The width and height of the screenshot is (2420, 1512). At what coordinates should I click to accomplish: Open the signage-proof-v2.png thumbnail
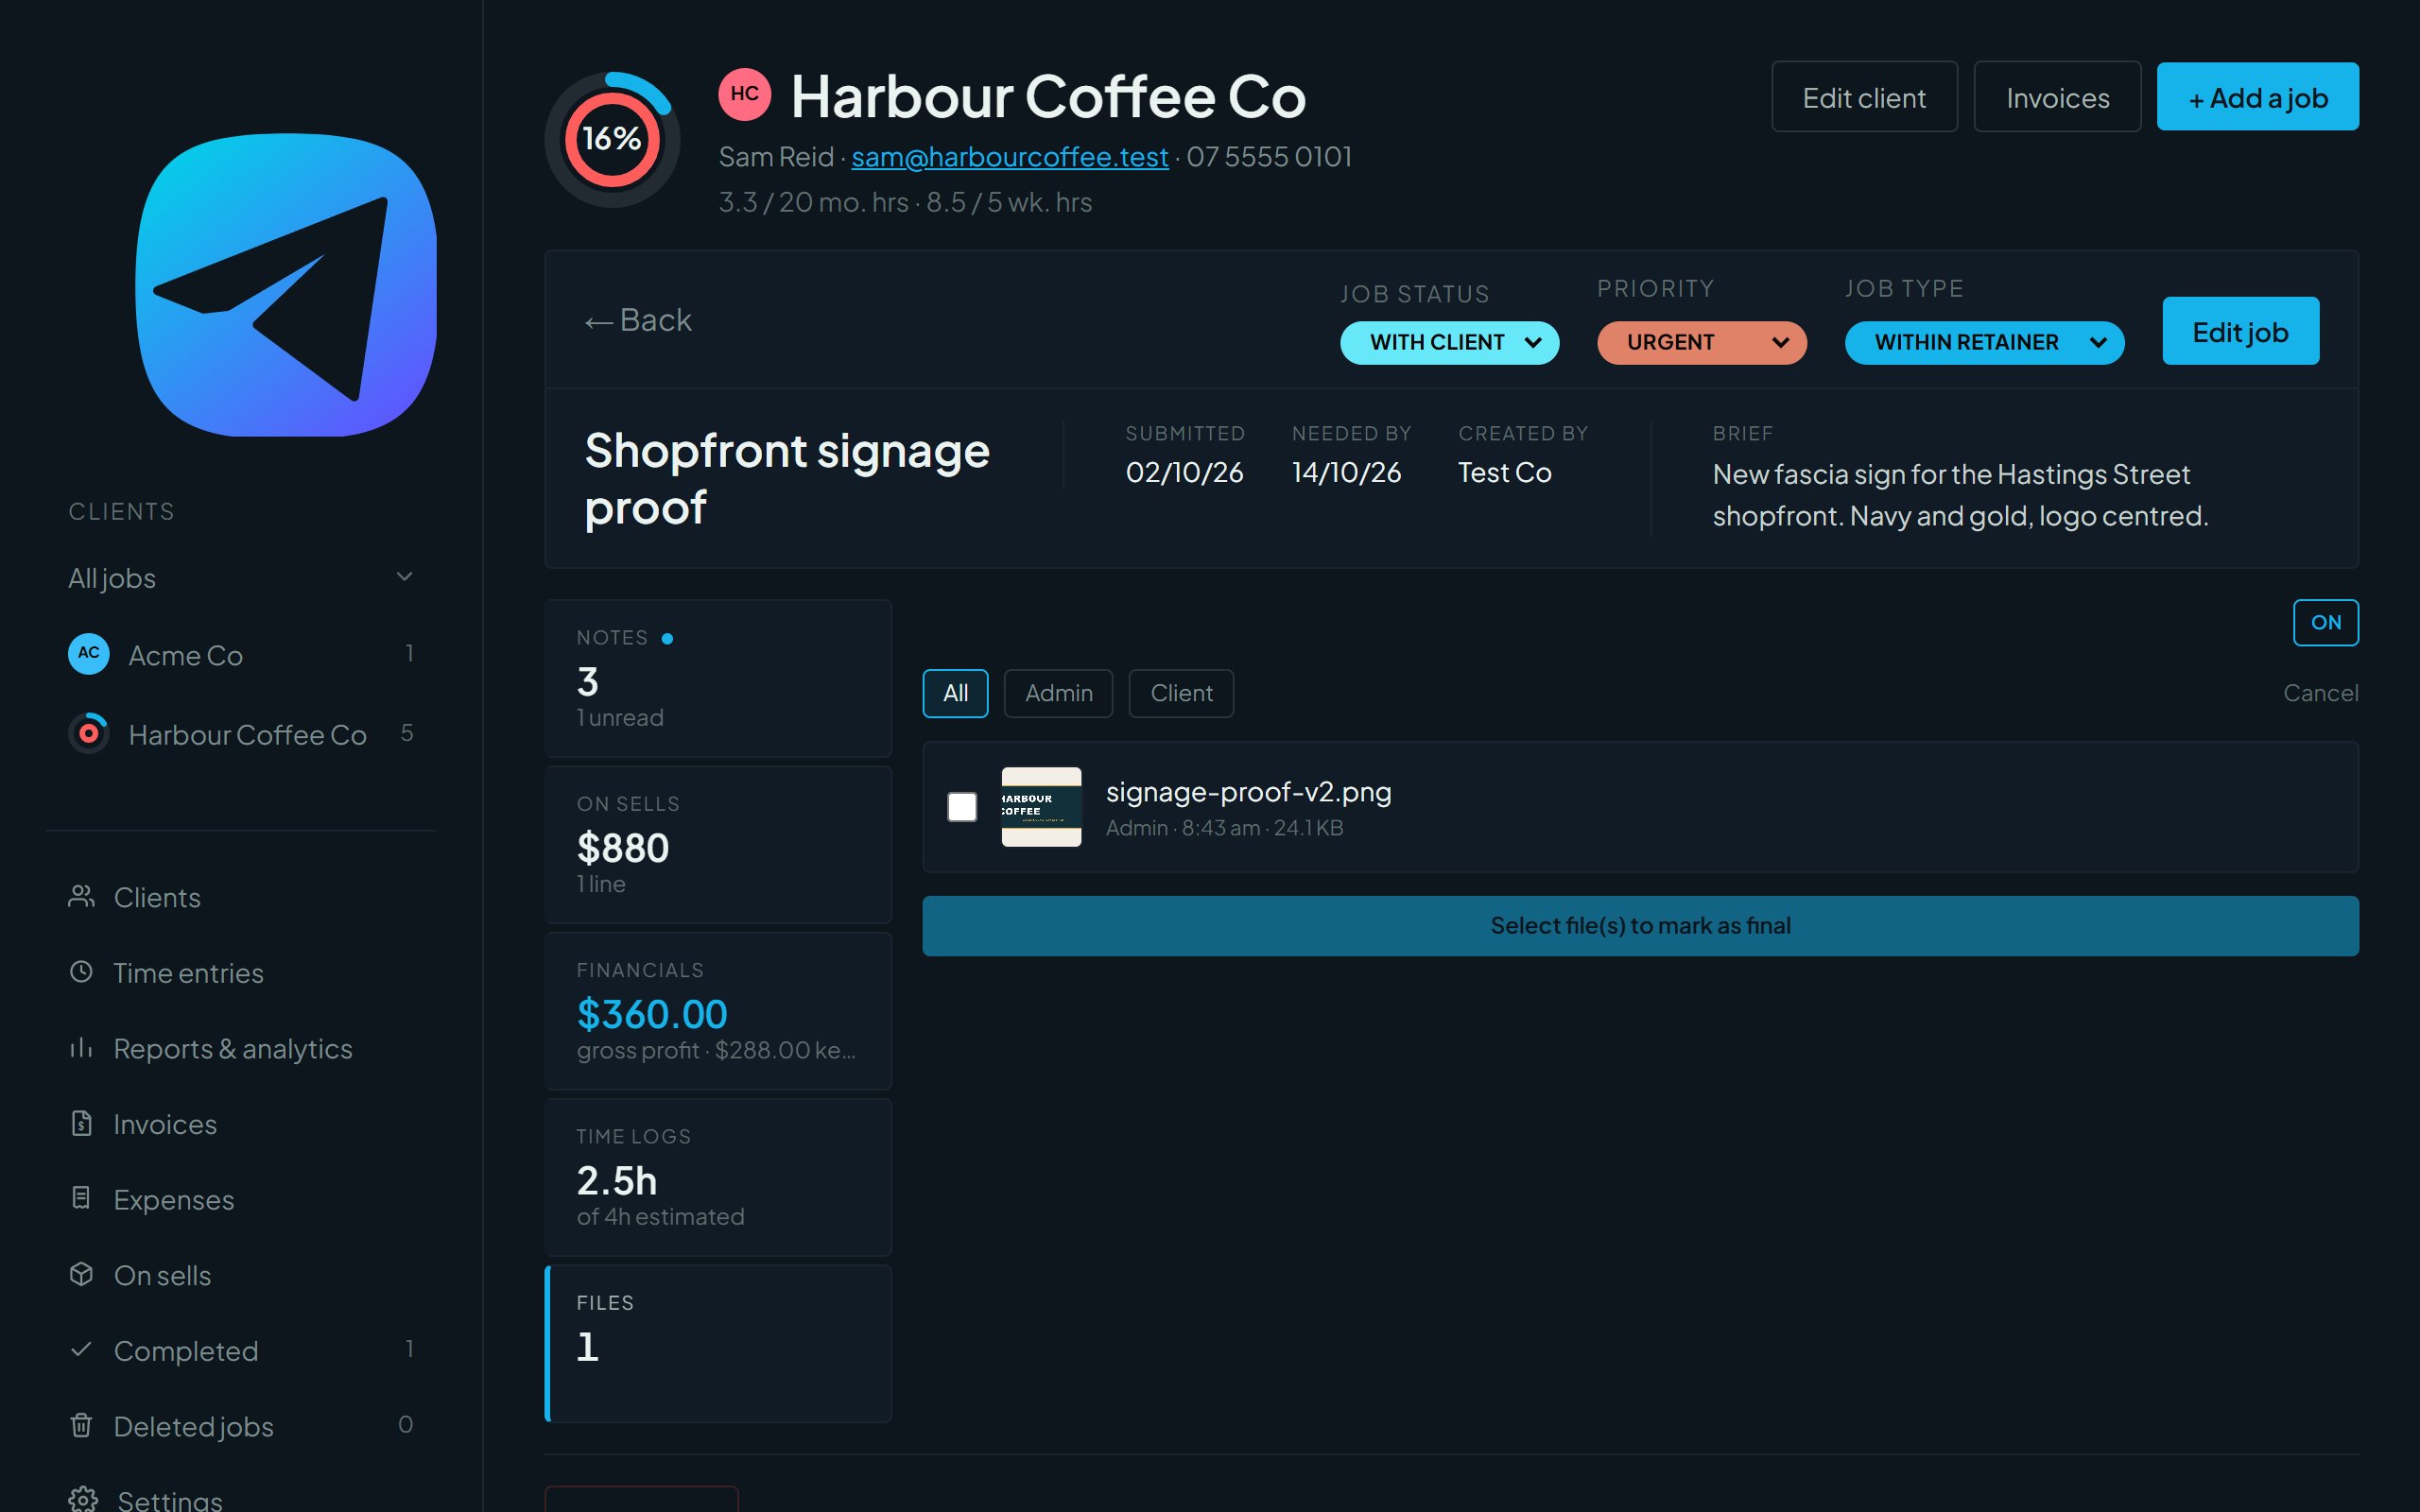pyautogui.click(x=1041, y=807)
